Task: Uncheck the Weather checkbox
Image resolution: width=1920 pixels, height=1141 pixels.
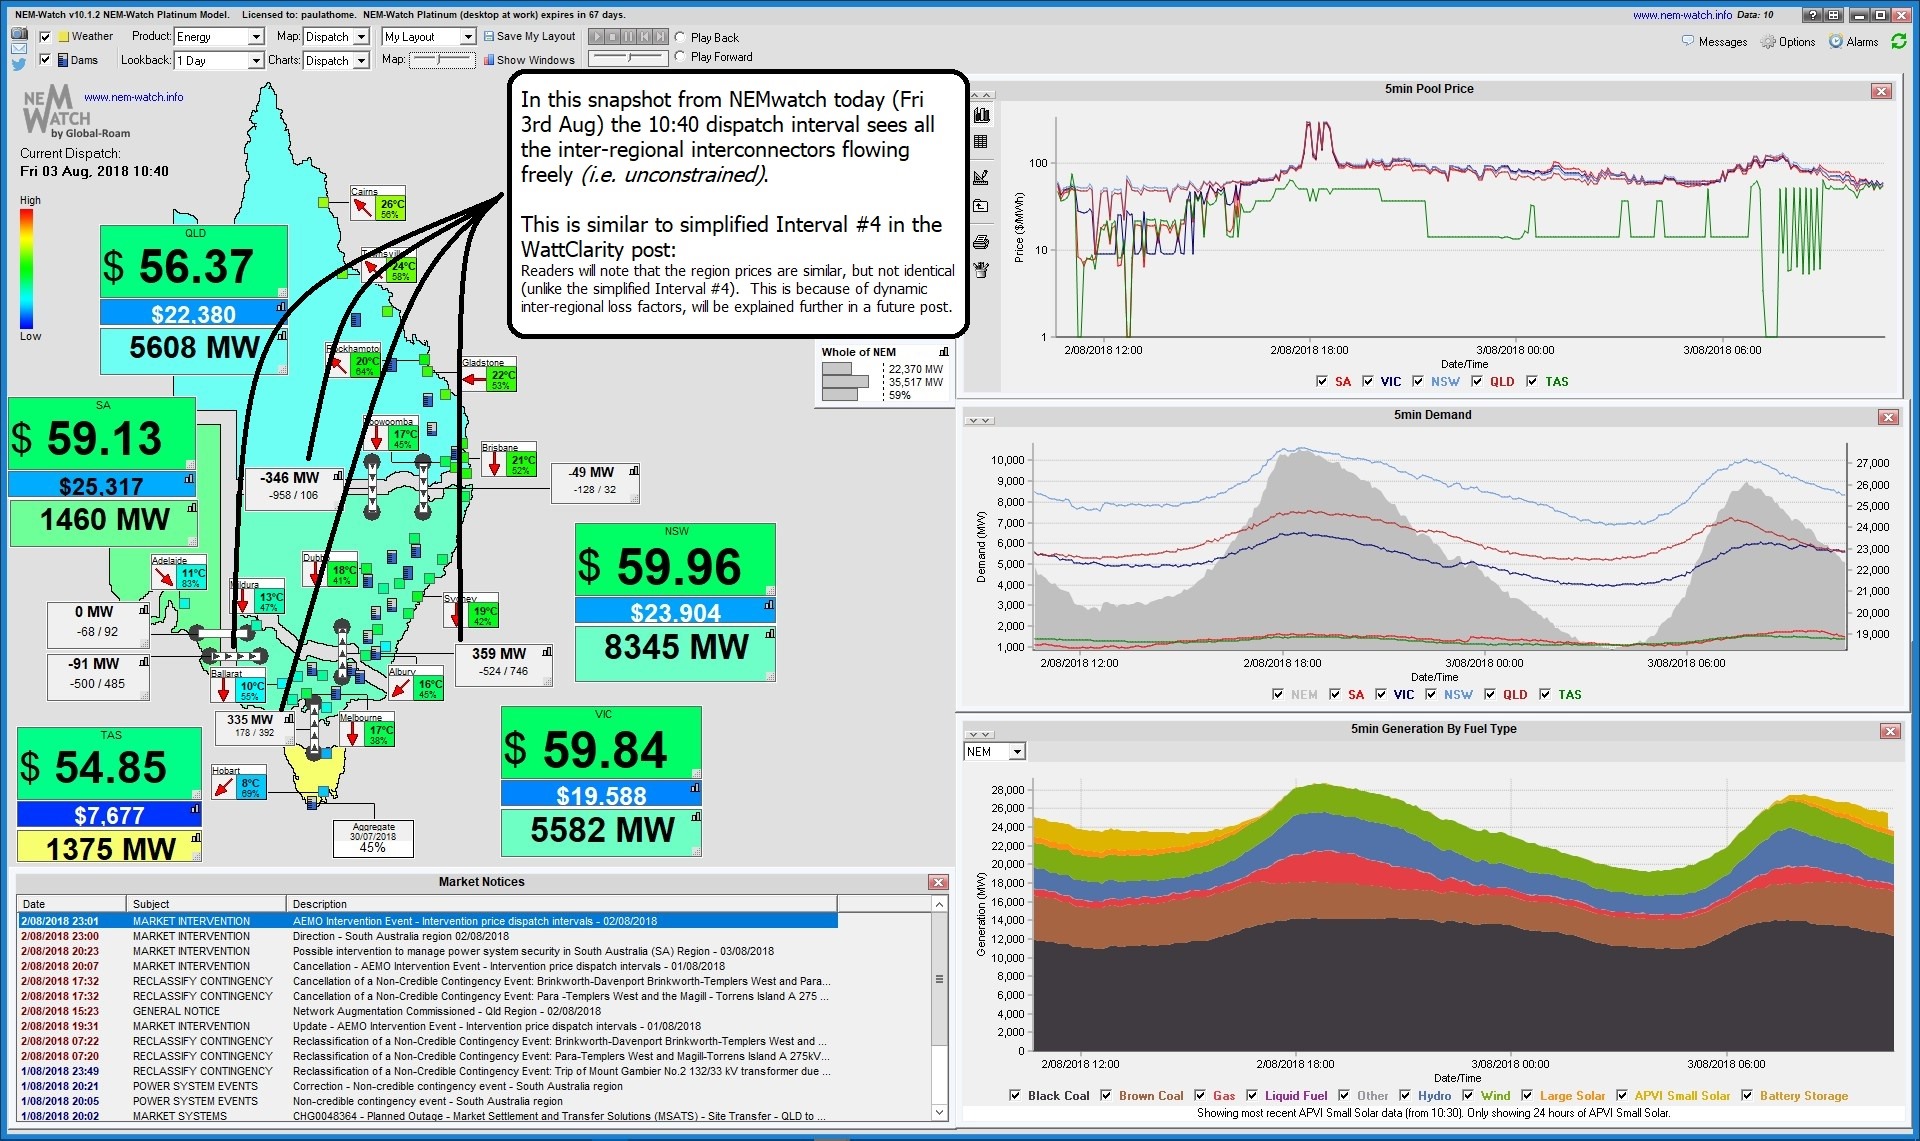Action: pos(45,37)
